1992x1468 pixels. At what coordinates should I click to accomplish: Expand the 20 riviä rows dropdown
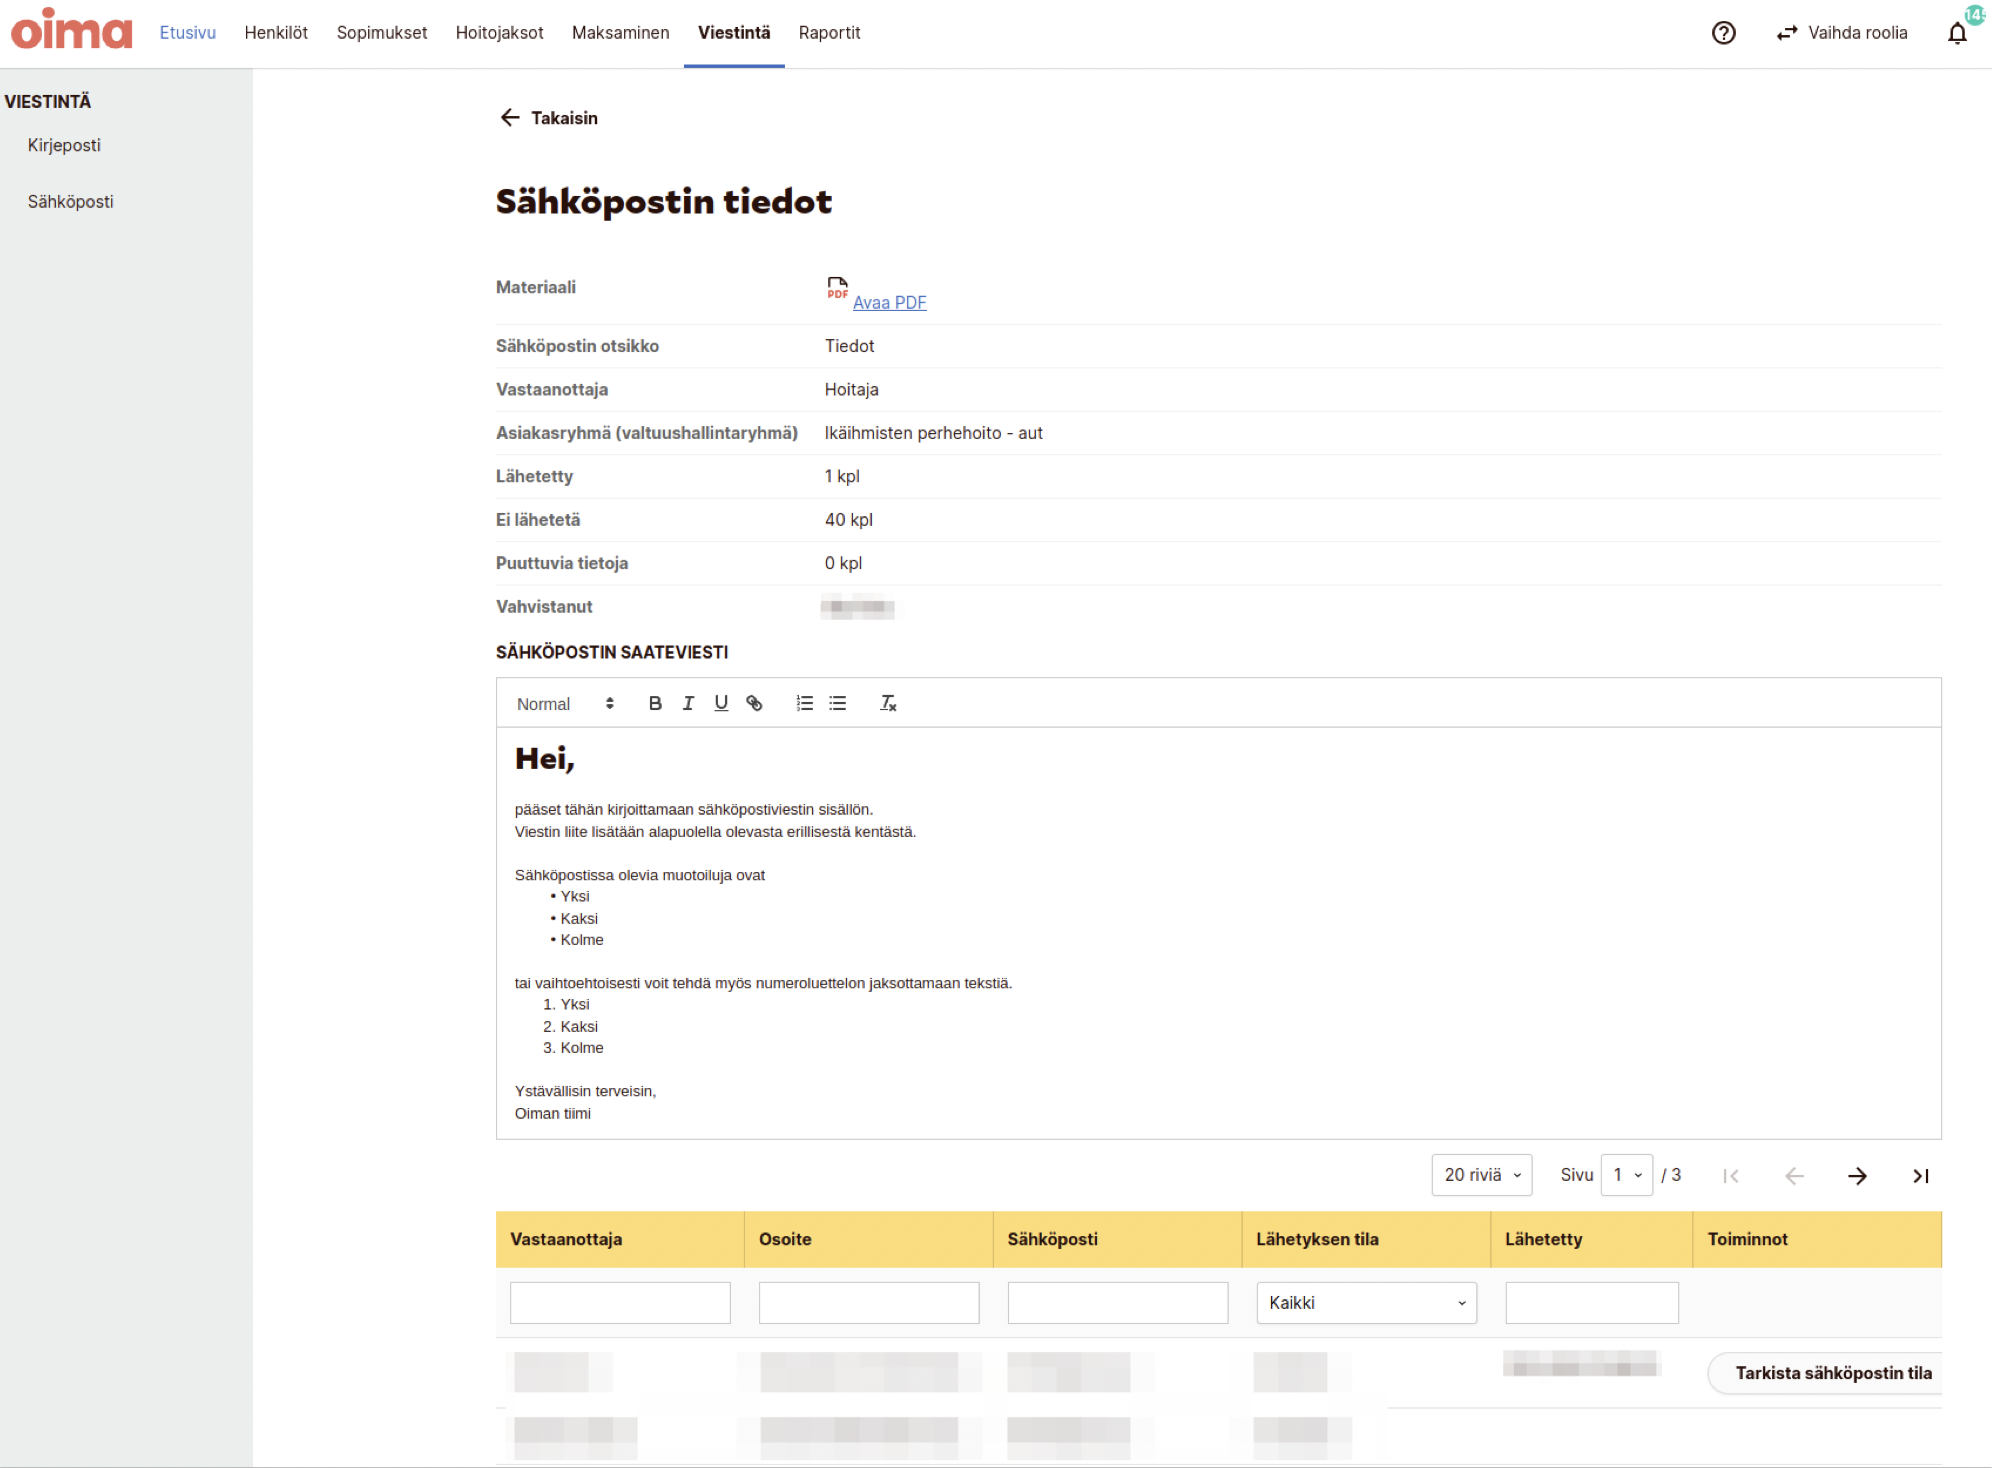click(x=1481, y=1175)
